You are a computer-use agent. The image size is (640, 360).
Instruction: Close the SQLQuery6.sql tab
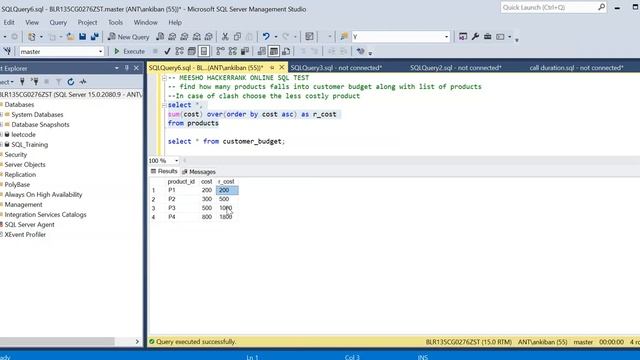(282, 68)
